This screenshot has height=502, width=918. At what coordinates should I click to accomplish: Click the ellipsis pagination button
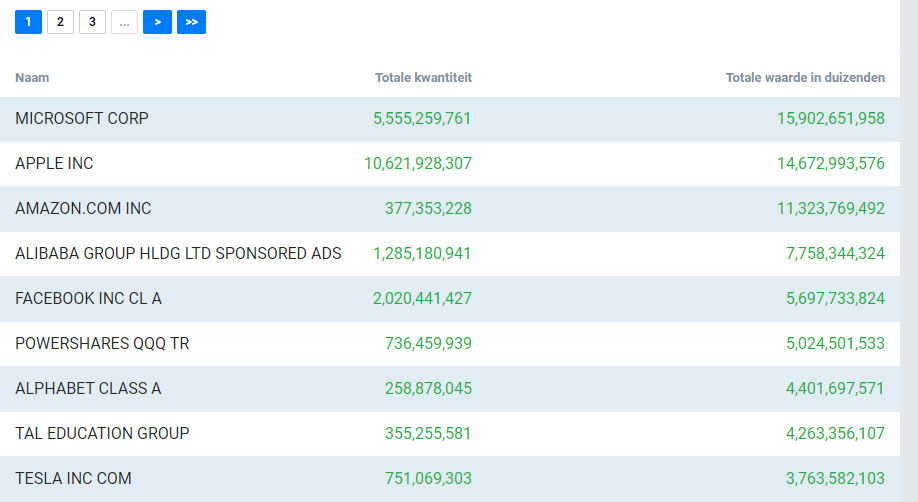[124, 22]
